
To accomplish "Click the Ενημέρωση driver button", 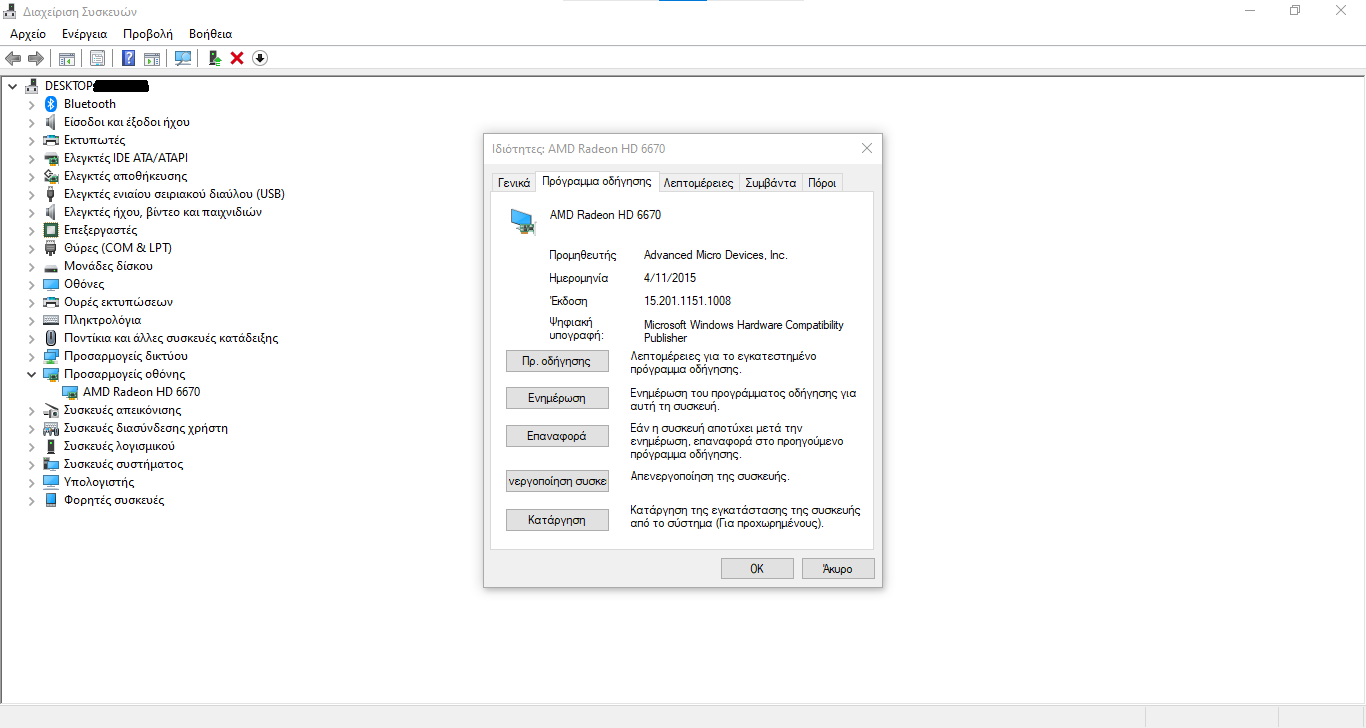I will (557, 398).
